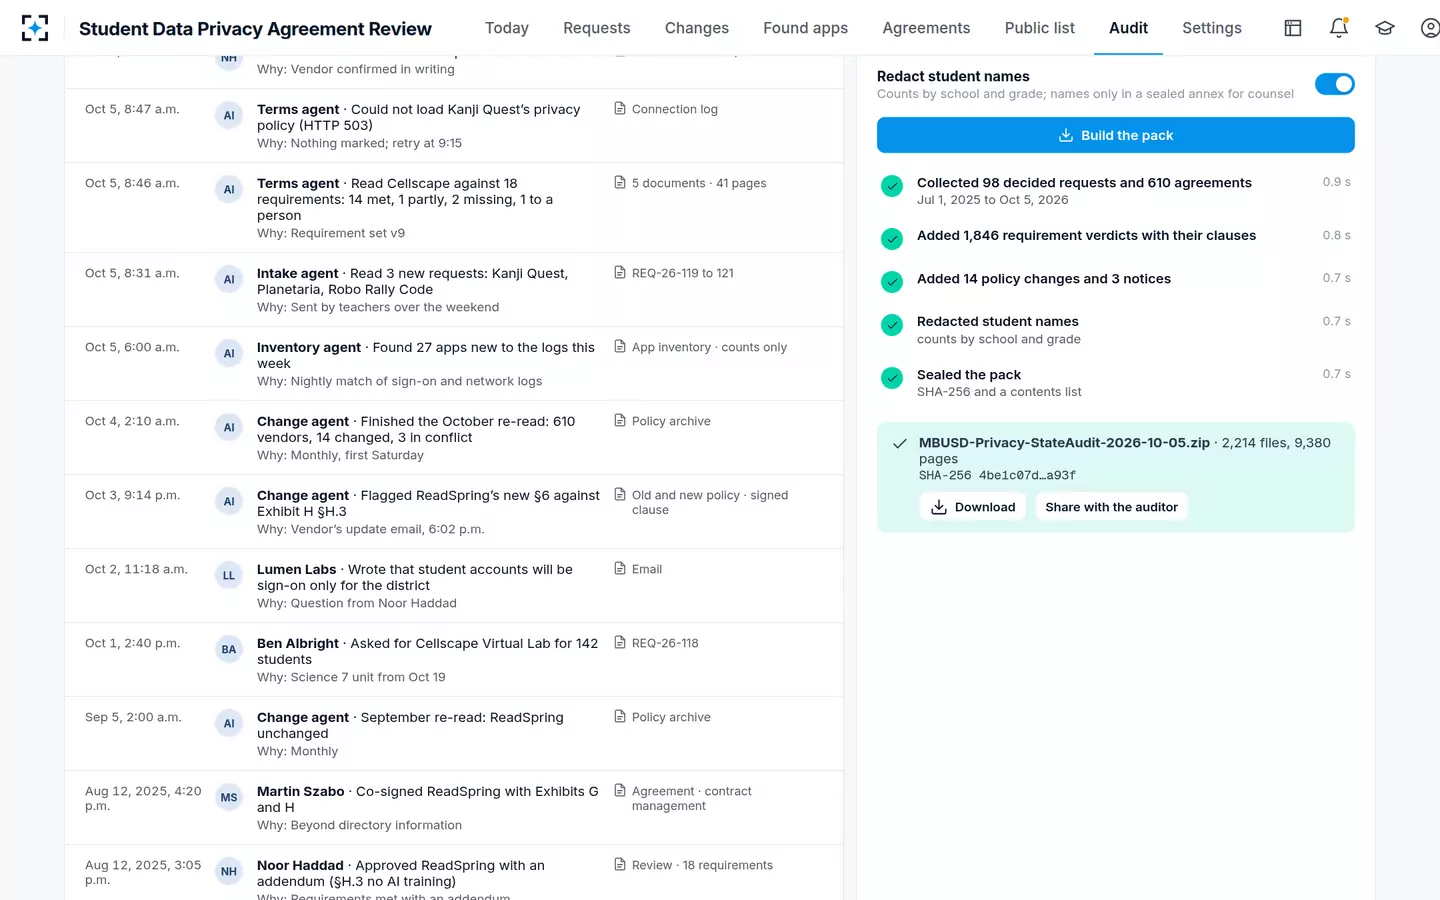Click Collected 98 decided requests step
Screen dimensions: 1440x900
coord(1084,182)
